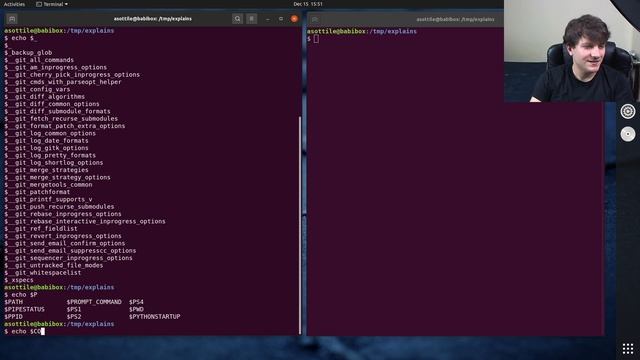The width and height of the screenshot is (640, 360).
Task: Click "$__git_diff_common_options" line
Action: pyautogui.click(x=52, y=104)
